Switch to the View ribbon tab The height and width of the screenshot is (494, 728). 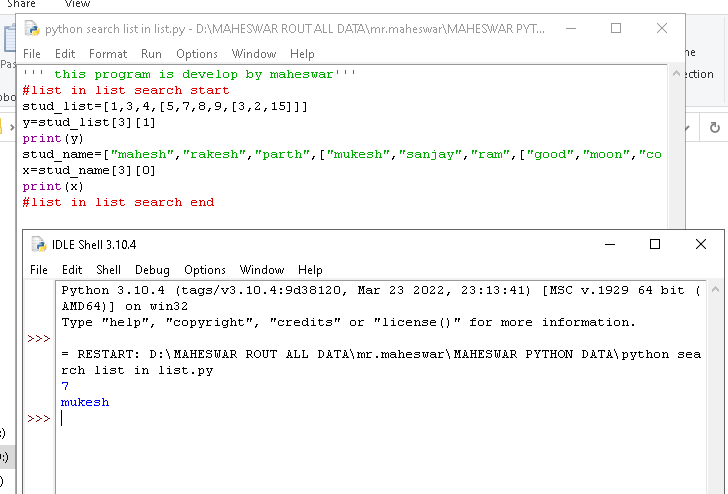coord(77,5)
